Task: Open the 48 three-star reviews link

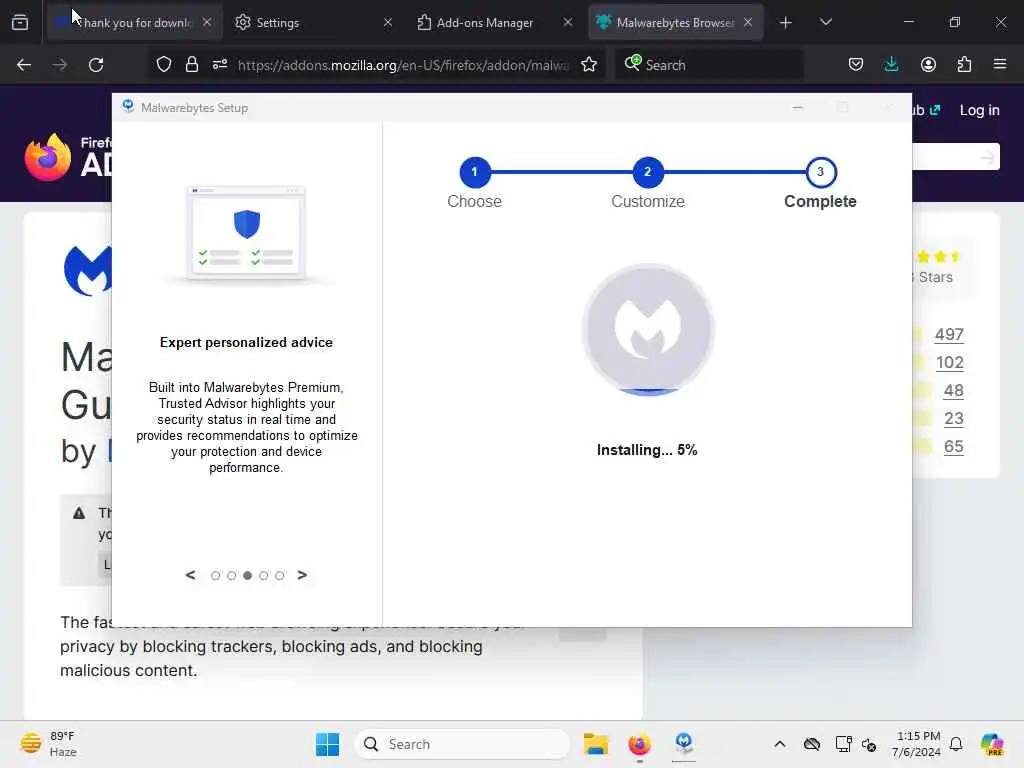Action: pos(953,391)
